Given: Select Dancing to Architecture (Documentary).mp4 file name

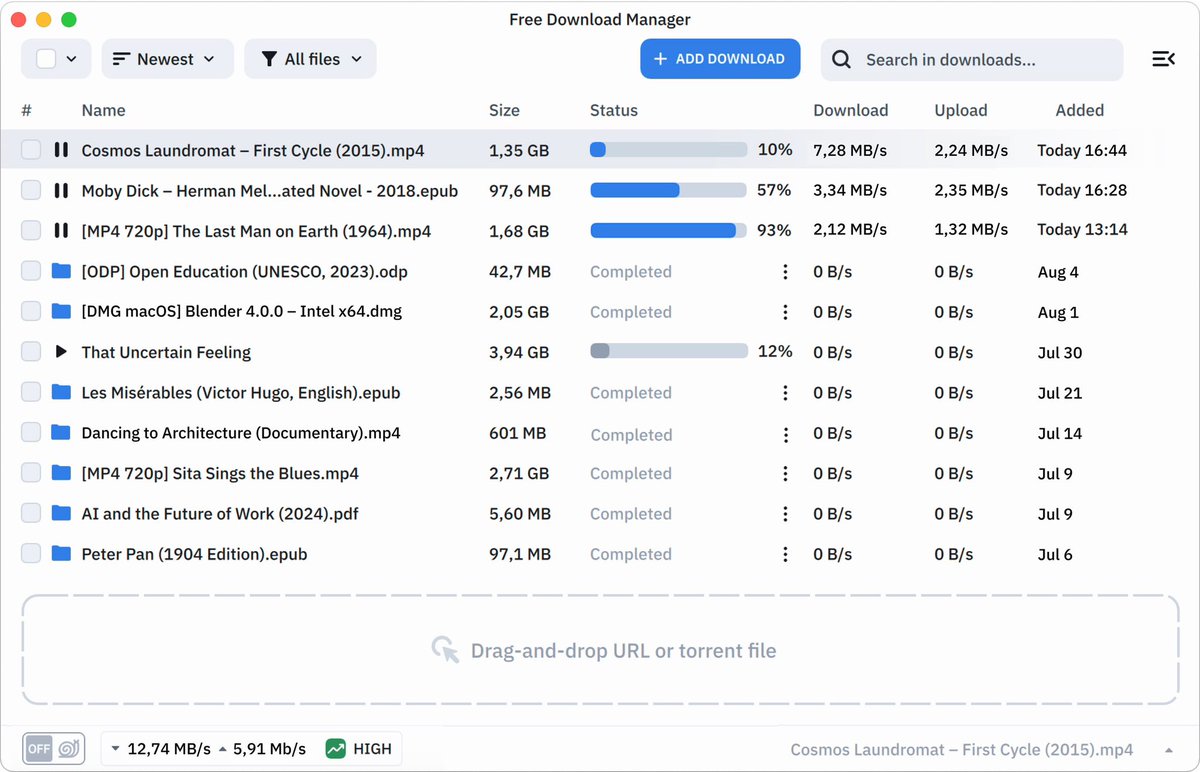Looking at the screenshot, I should tap(241, 433).
